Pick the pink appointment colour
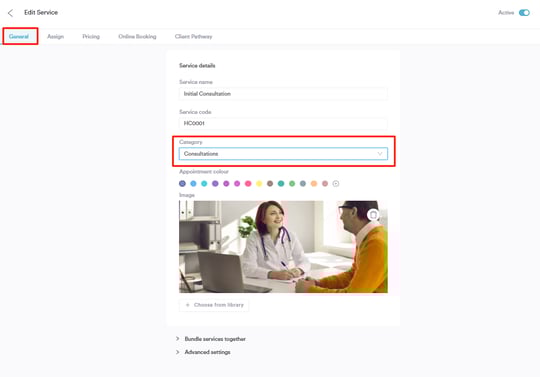This screenshot has height=377, width=540. coord(248,184)
